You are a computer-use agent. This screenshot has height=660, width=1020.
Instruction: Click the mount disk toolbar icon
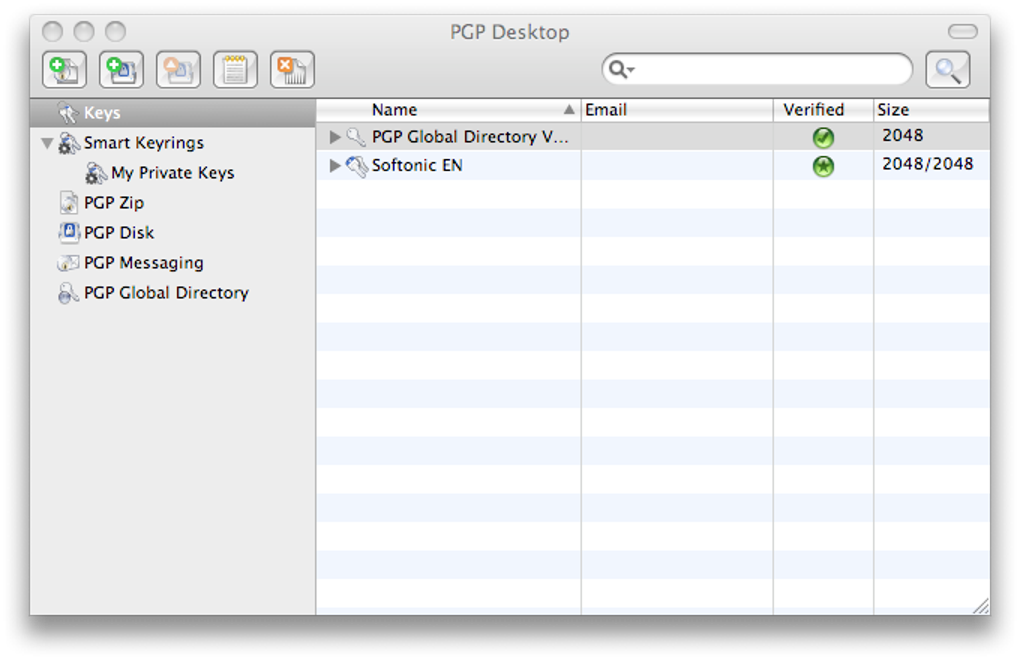click(178, 70)
